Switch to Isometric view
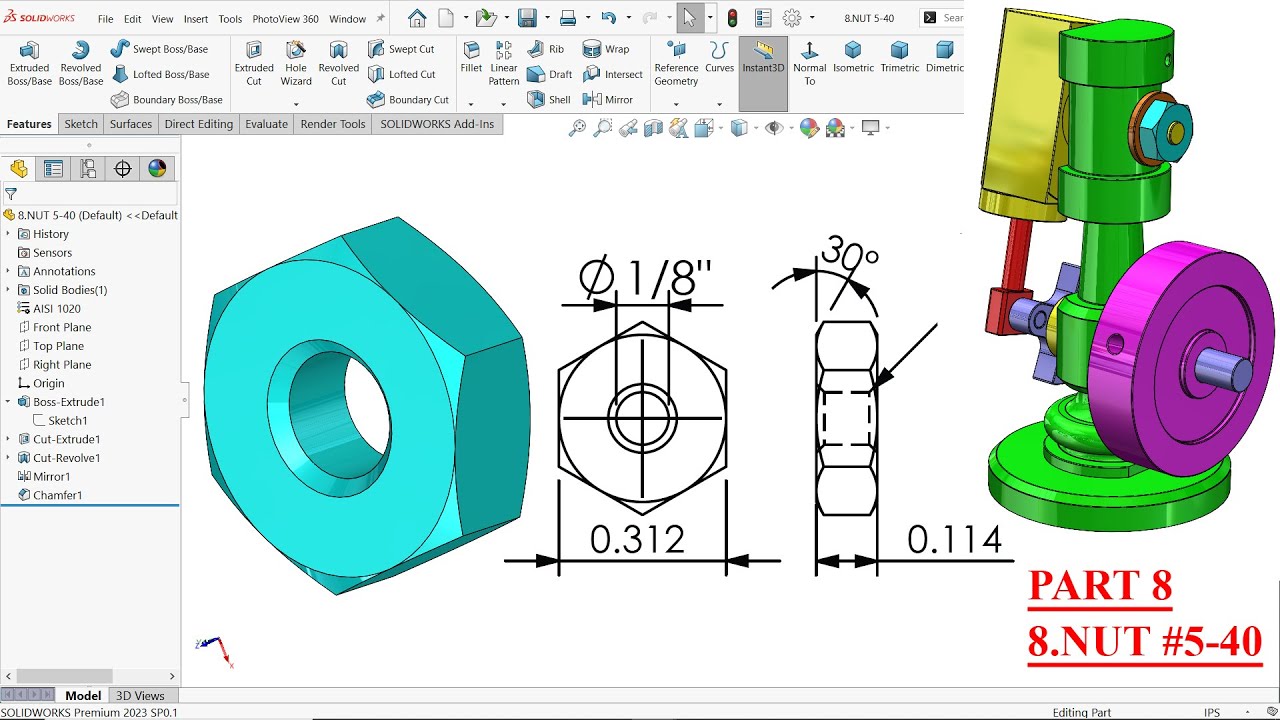 853,57
